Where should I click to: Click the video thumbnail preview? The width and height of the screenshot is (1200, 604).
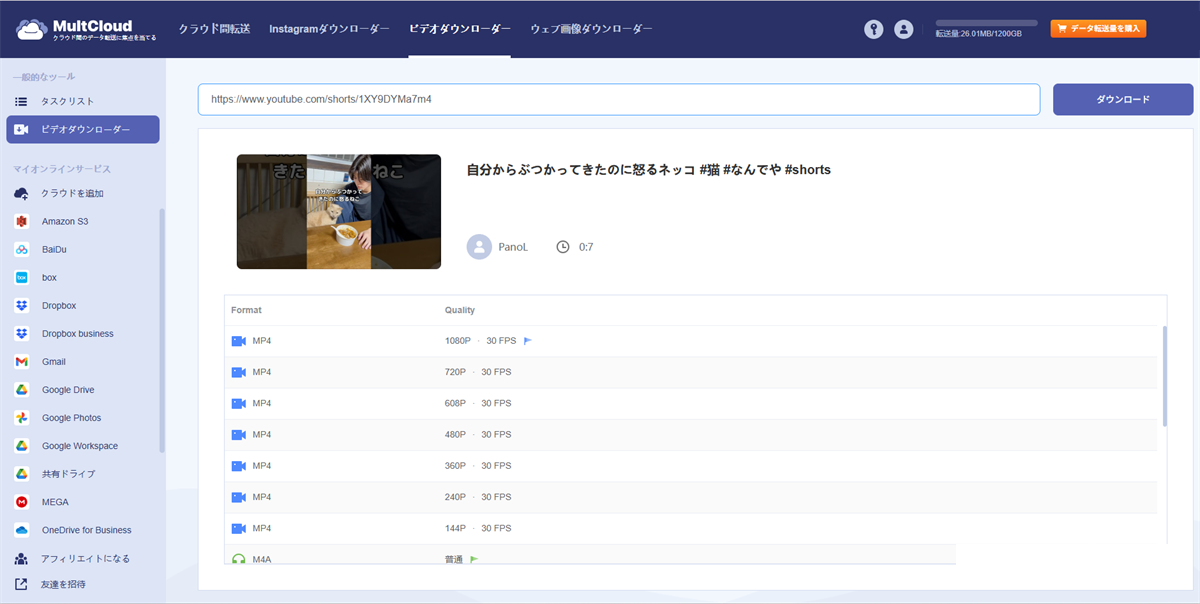point(338,211)
